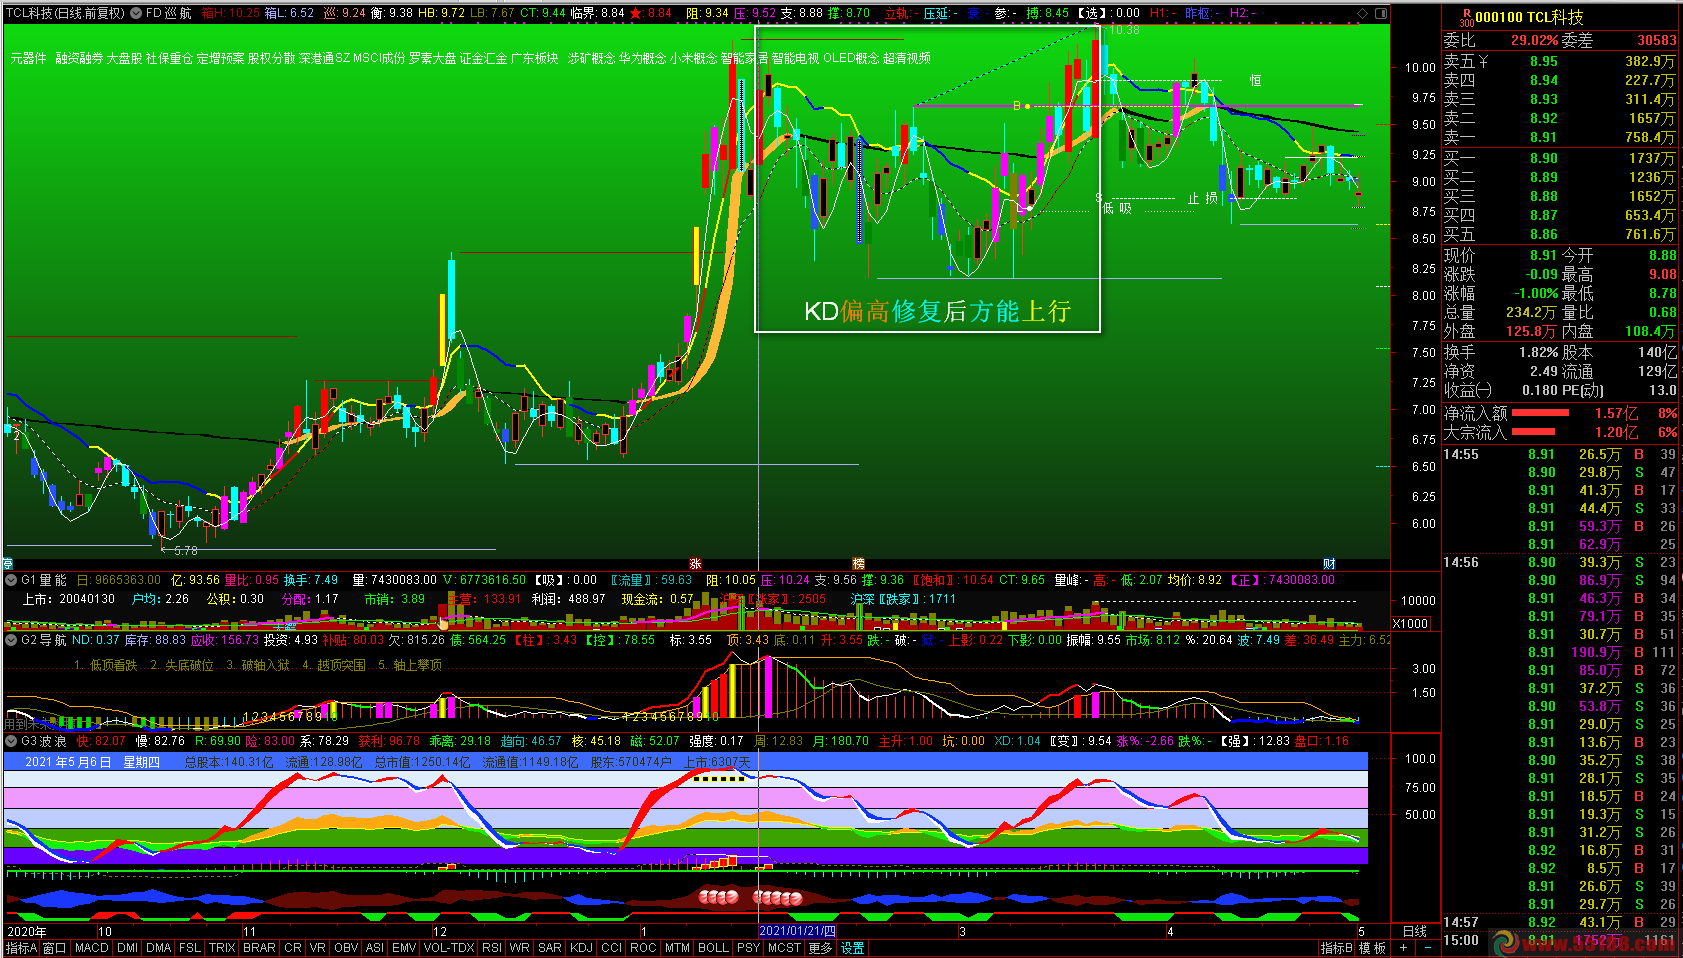This screenshot has height=958, width=1683.
Task: Open the 指标B indicator selector
Action: click(x=1337, y=948)
